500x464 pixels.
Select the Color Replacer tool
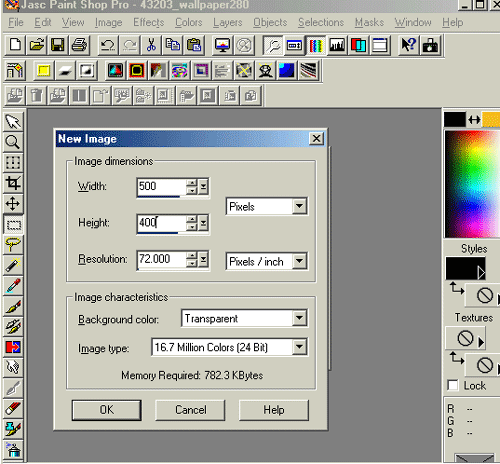[13, 347]
